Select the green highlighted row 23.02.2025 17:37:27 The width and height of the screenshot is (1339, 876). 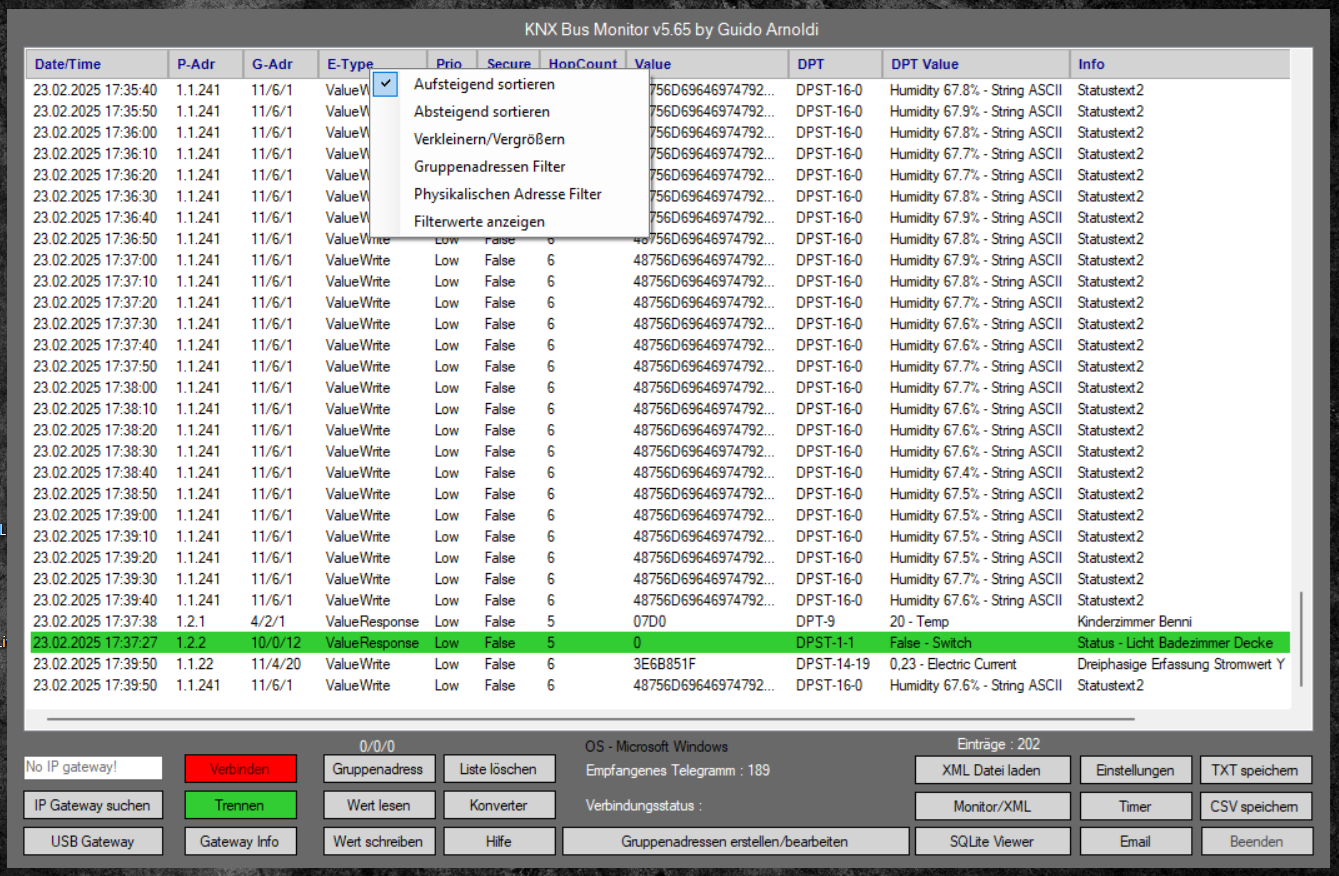click(659, 643)
